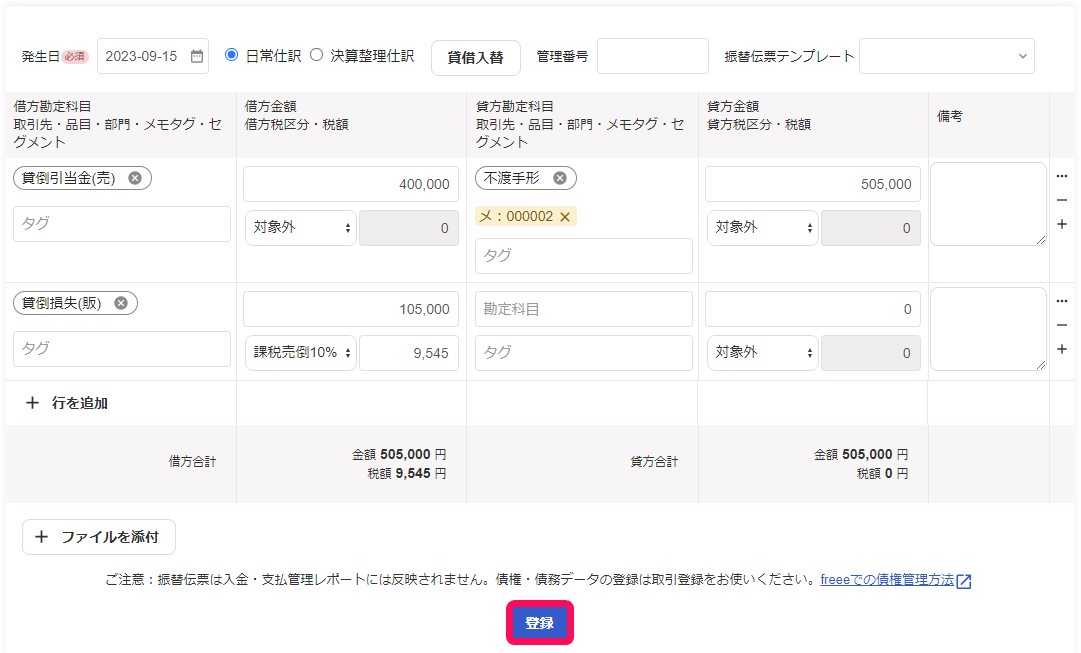The height and width of the screenshot is (653, 1081).
Task: Open the more options menu for the 貸倒損失(販) row
Action: click(1062, 301)
